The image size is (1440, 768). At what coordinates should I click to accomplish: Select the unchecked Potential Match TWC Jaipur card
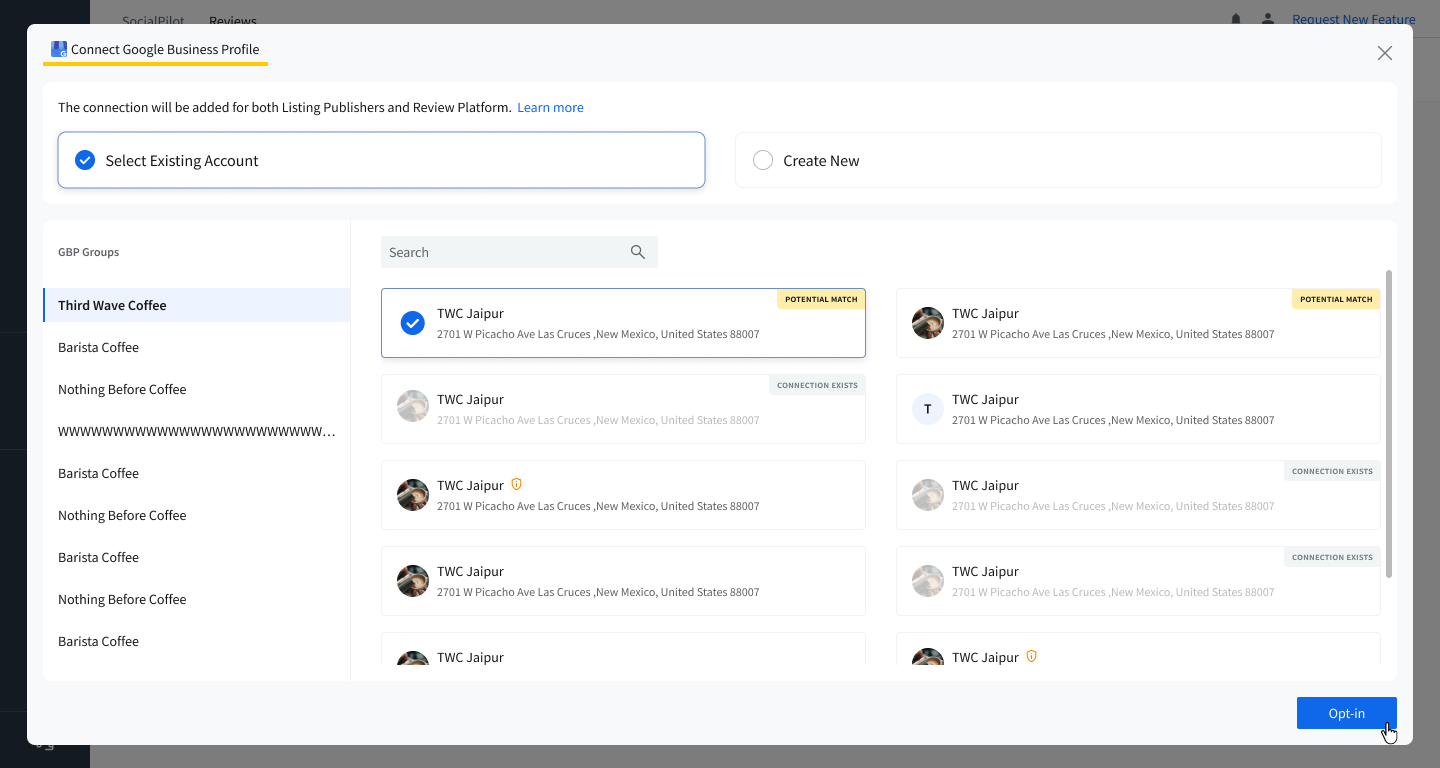1138,323
